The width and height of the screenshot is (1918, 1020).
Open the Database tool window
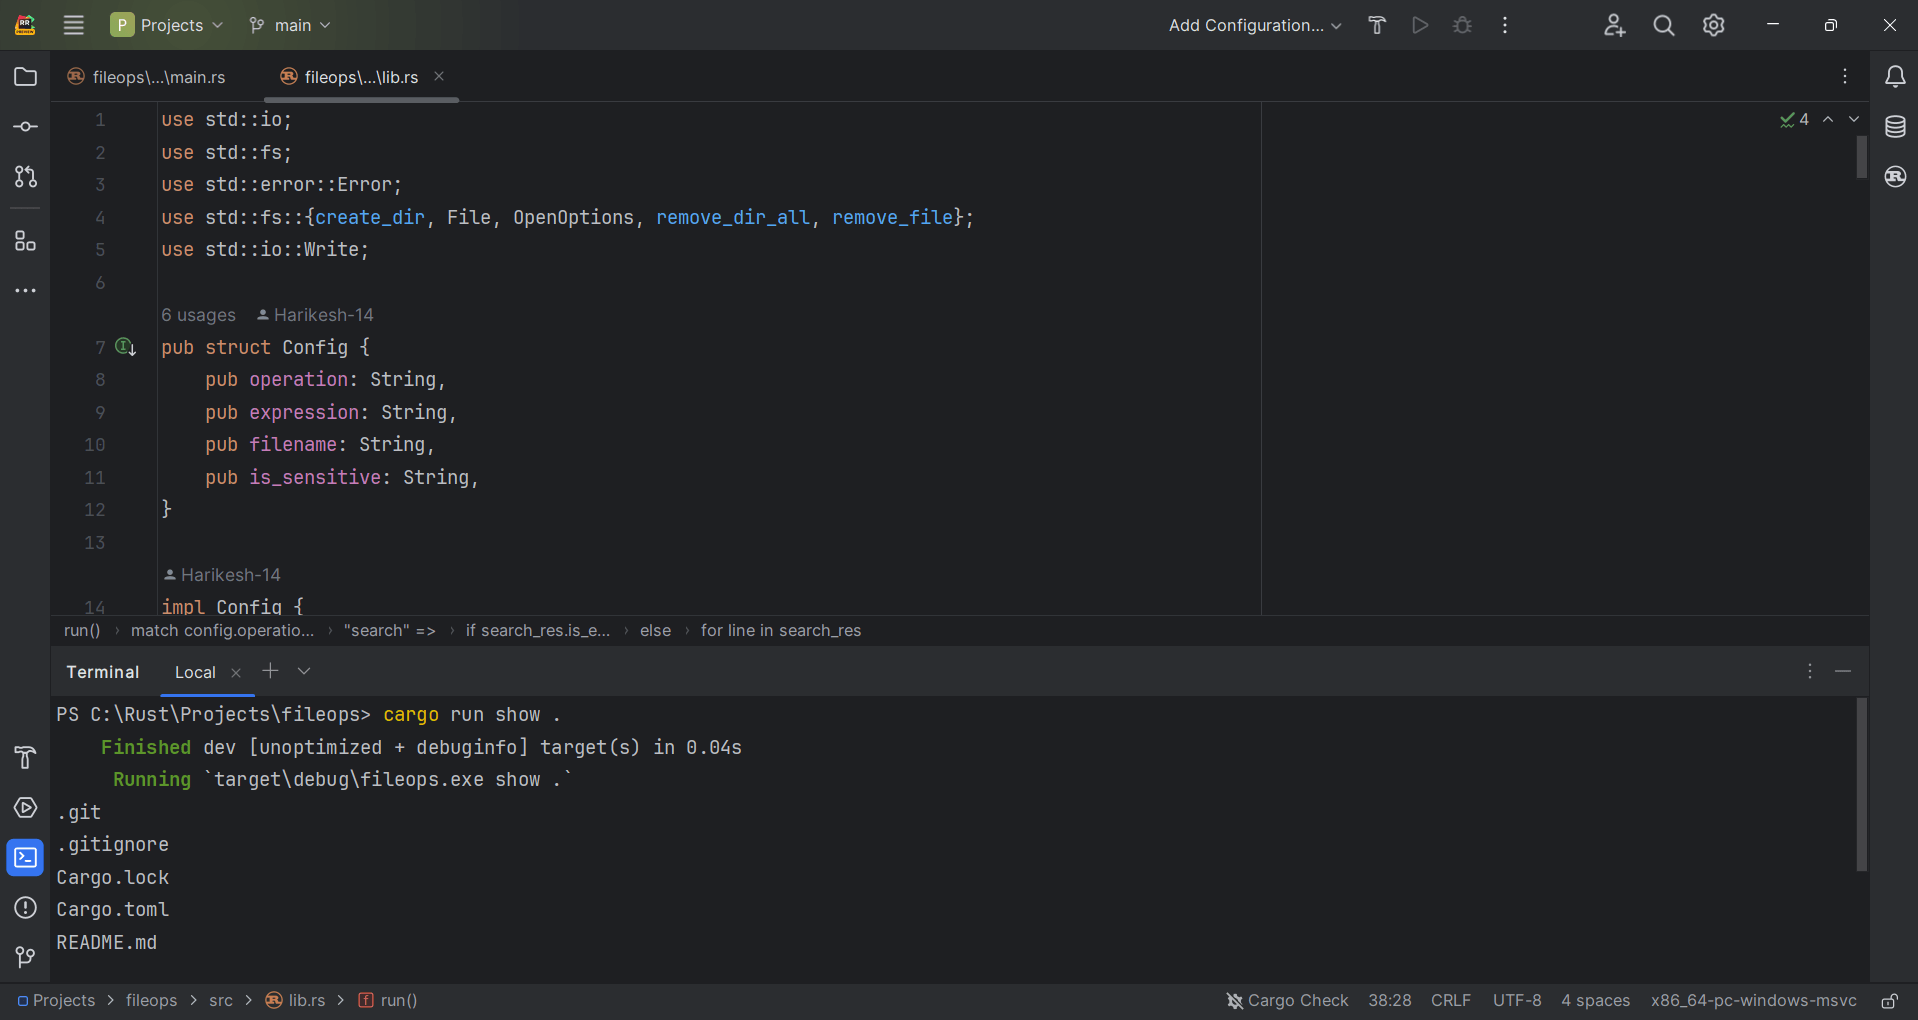pyautogui.click(x=1895, y=127)
